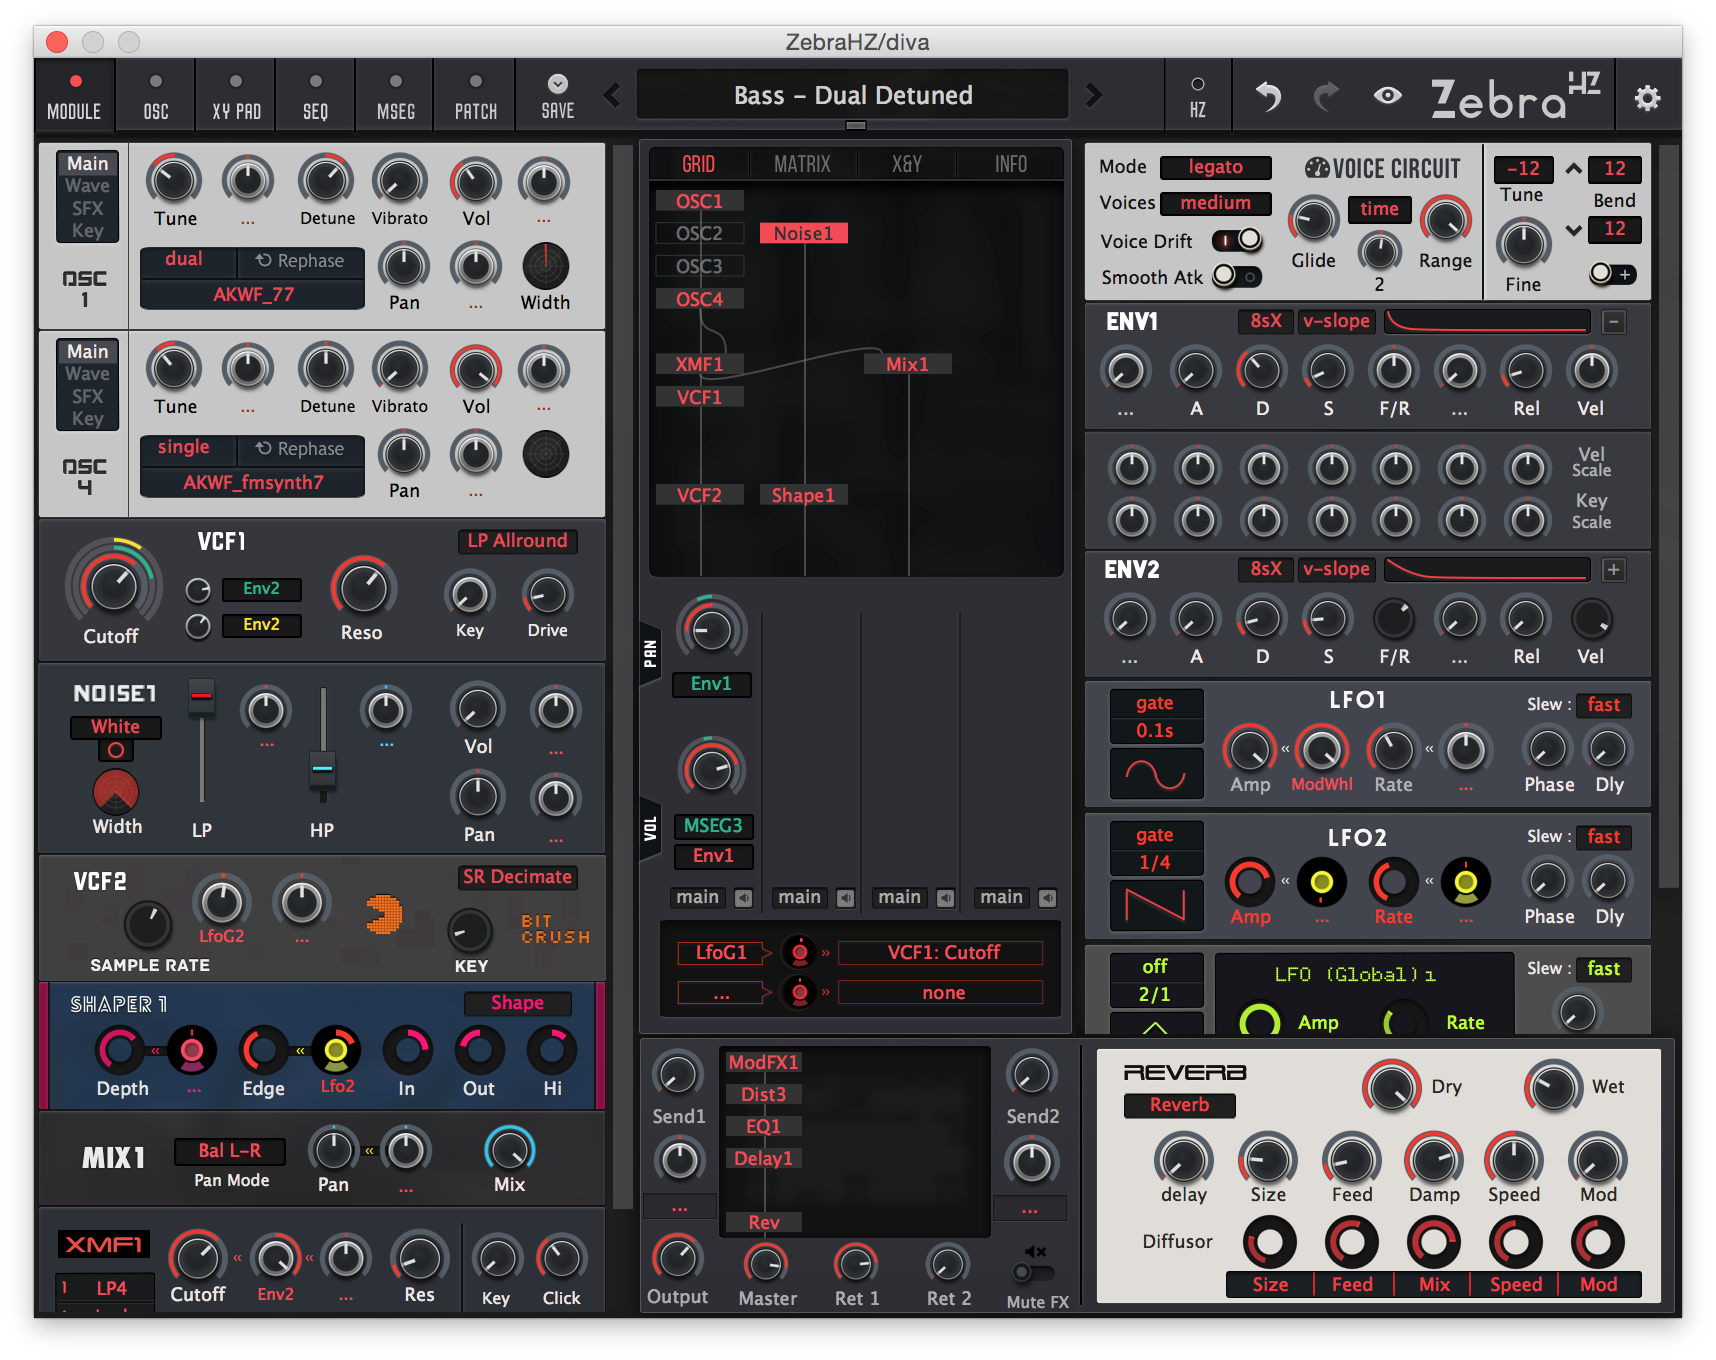1716x1360 pixels.
Task: Go to previous preset with left arrow
Action: (612, 95)
